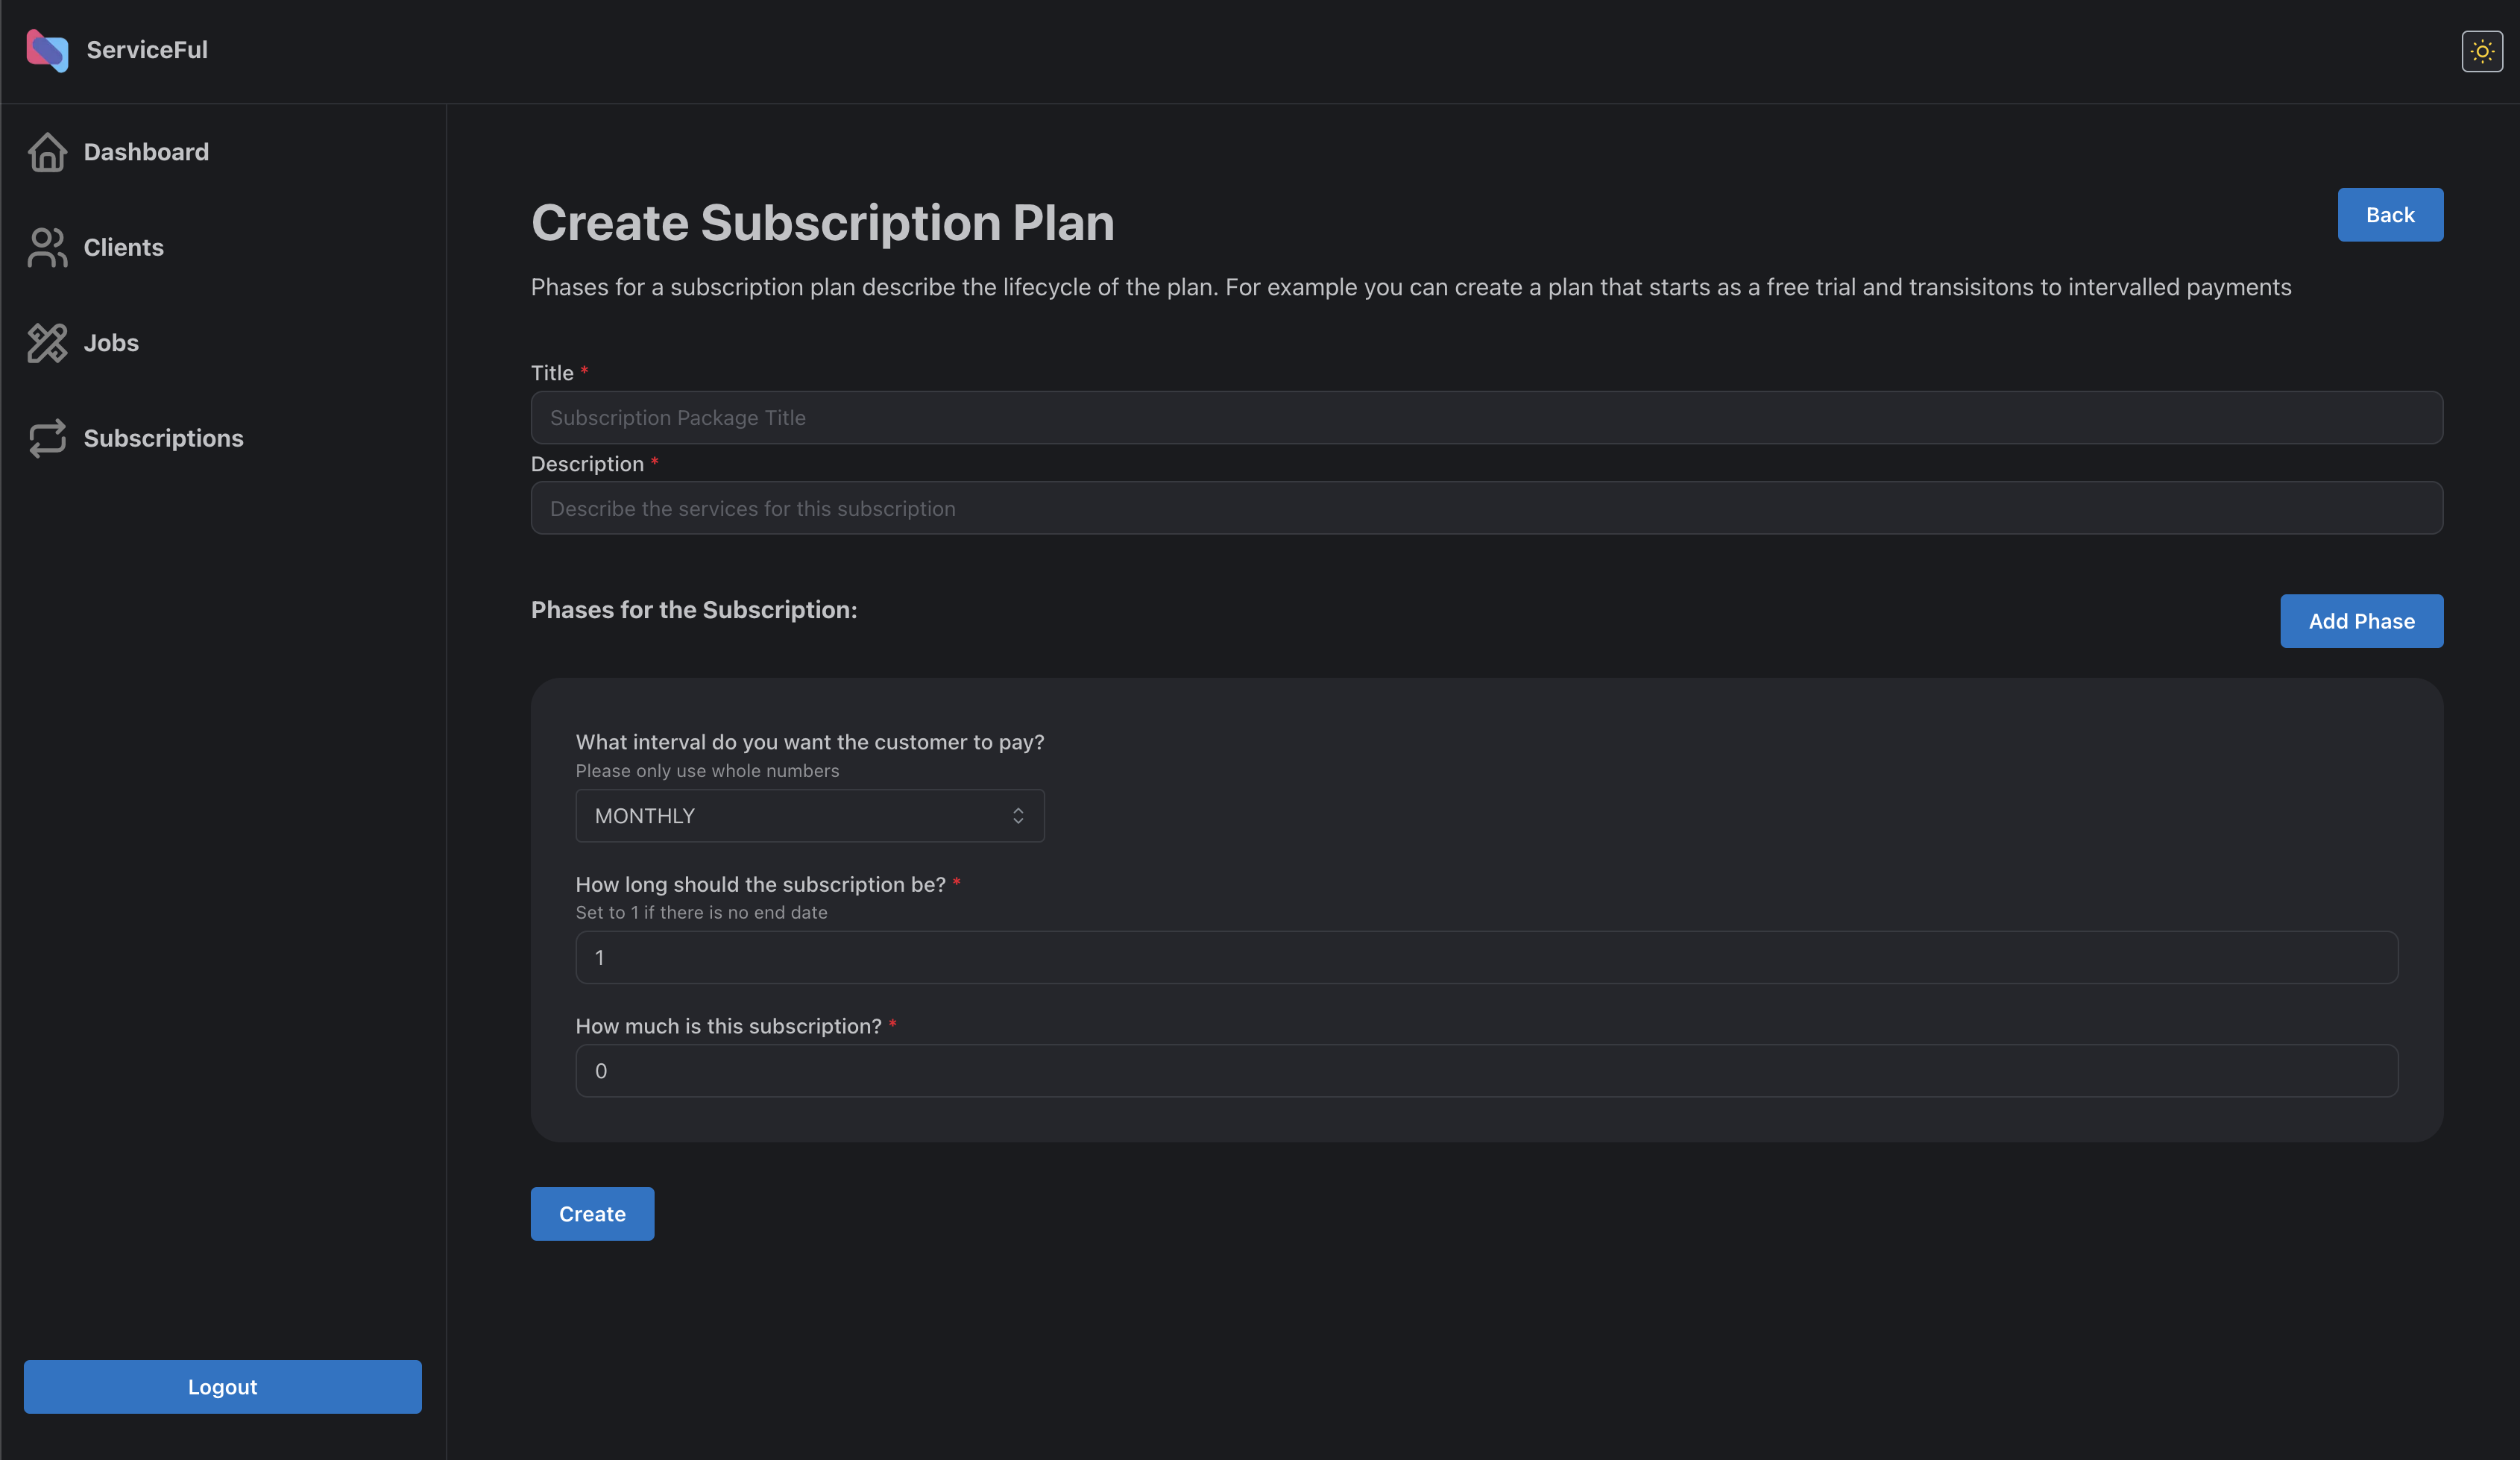Screen dimensions: 2520x1460
Task: Toggle light mode with sun icon
Action: click(x=2481, y=51)
